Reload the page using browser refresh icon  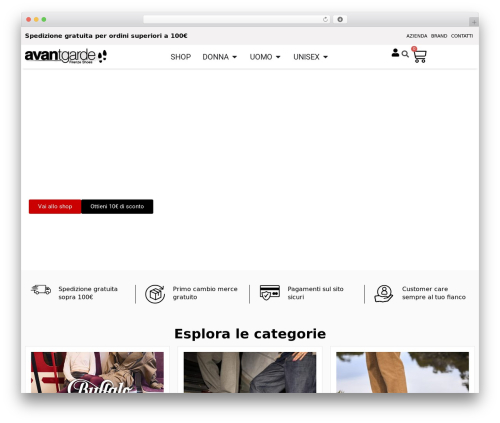tap(325, 20)
